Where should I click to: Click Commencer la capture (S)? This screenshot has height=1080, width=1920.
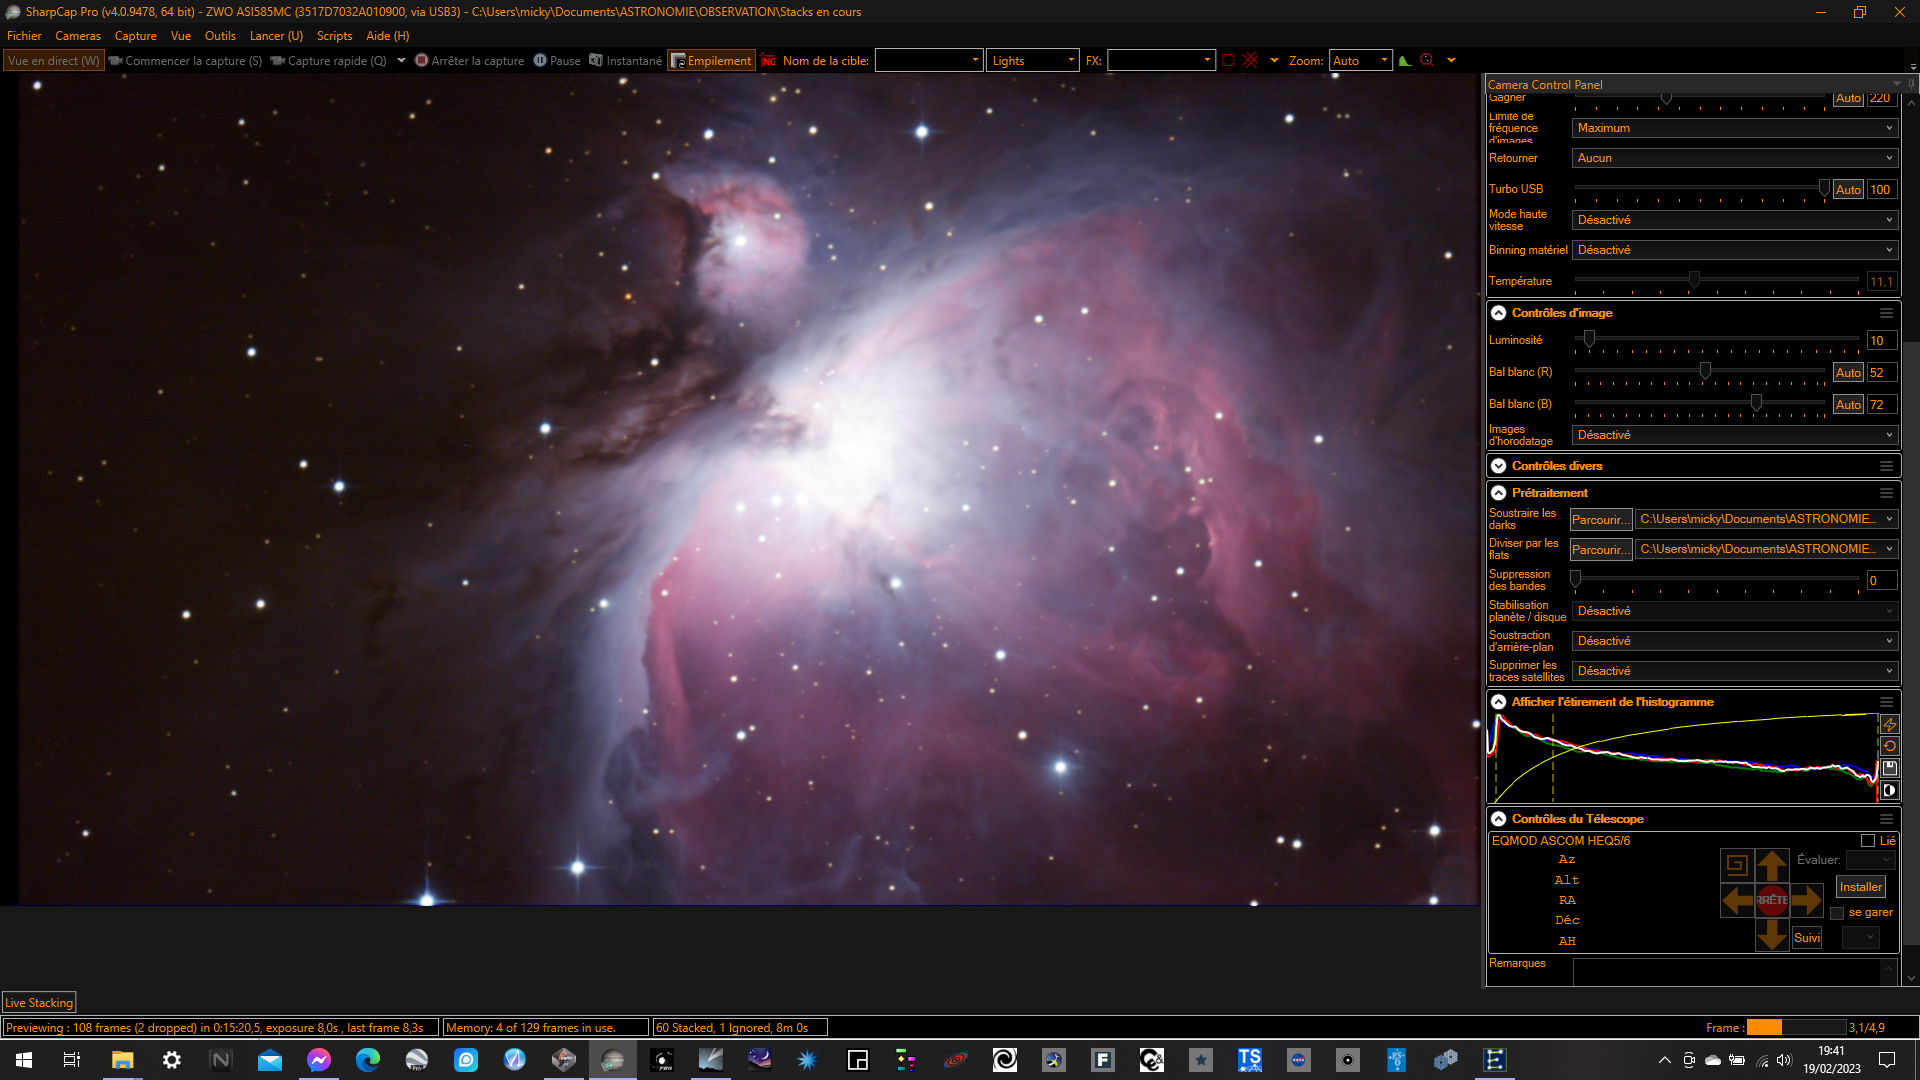pos(186,61)
